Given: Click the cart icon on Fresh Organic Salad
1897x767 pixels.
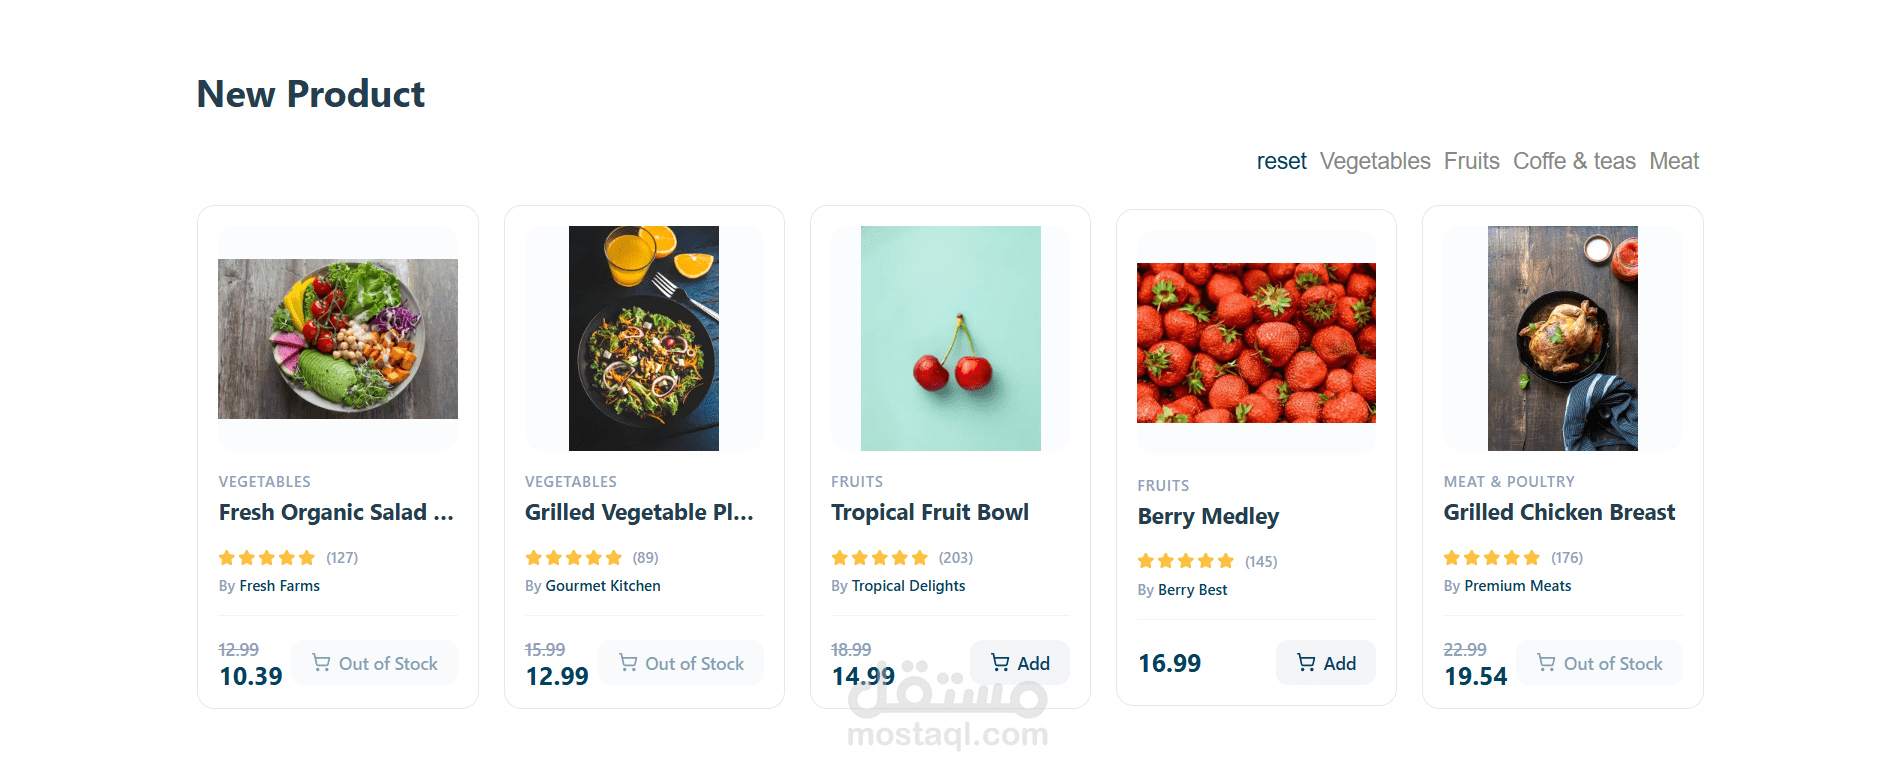Looking at the screenshot, I should pos(321,662).
